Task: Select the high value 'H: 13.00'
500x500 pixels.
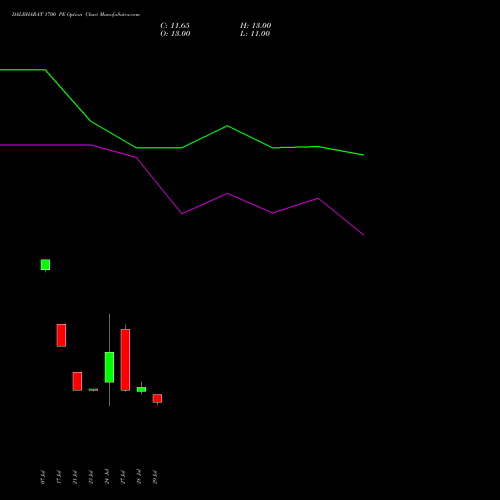Action: tap(256, 26)
